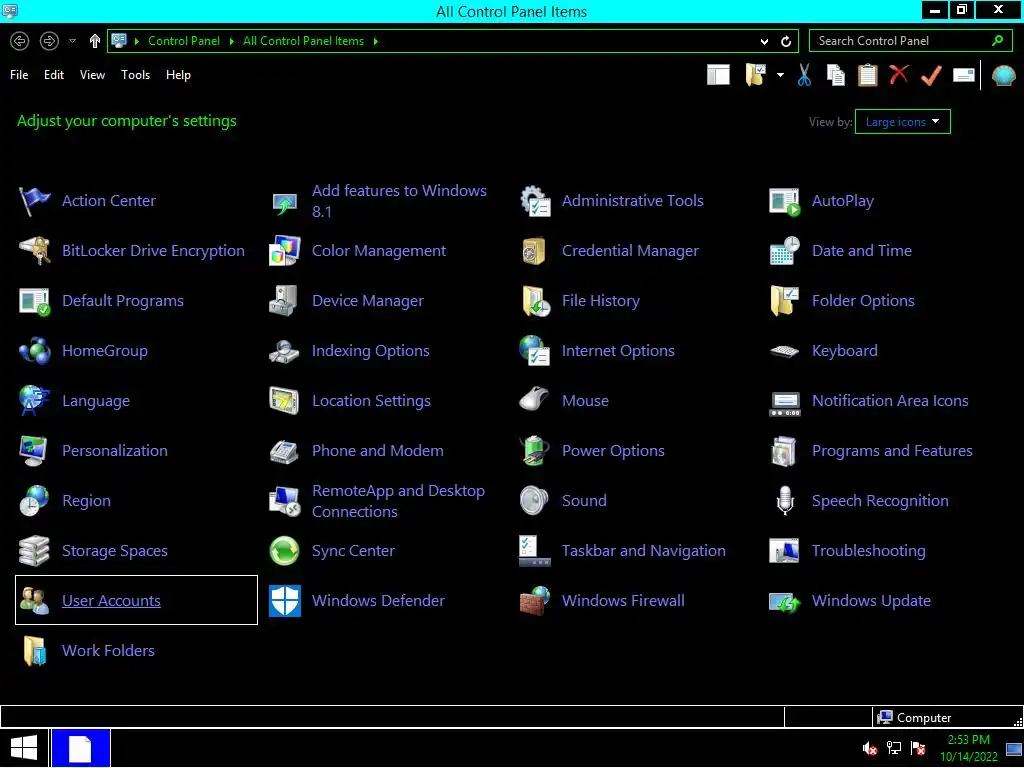
Task: Click the orange checkmark Properties icon
Action: (x=931, y=75)
